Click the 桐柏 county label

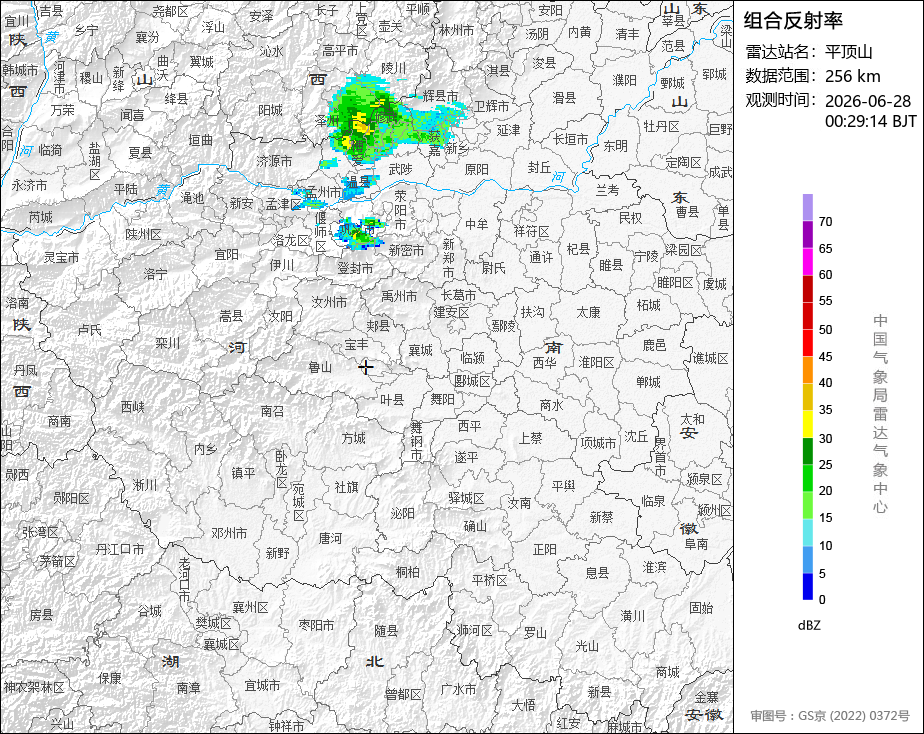(x=408, y=571)
